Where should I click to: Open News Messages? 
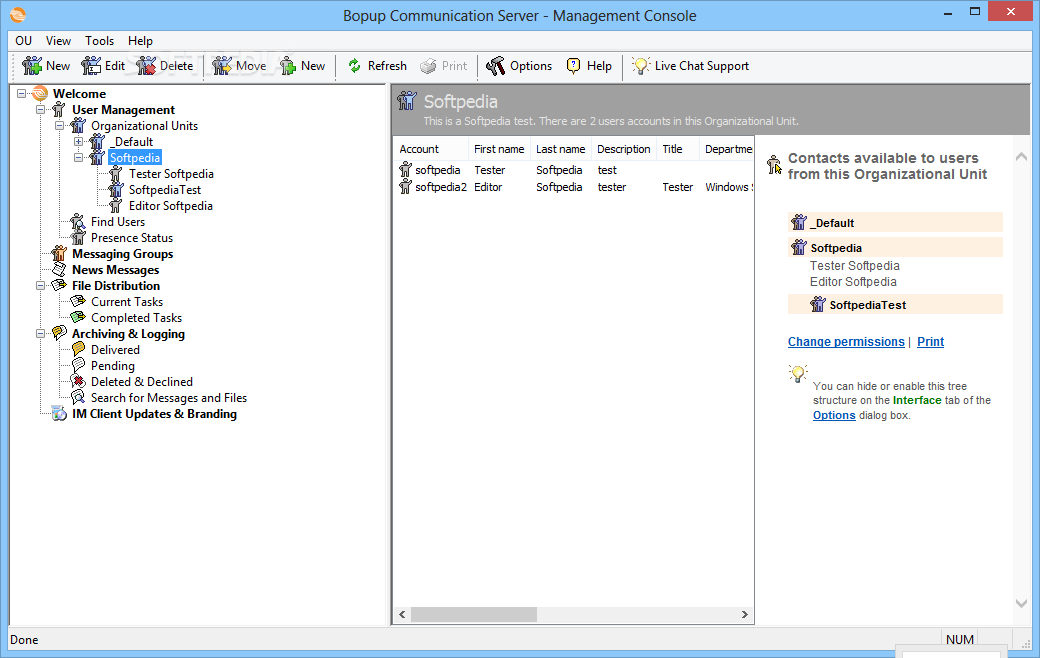pyautogui.click(x=115, y=270)
